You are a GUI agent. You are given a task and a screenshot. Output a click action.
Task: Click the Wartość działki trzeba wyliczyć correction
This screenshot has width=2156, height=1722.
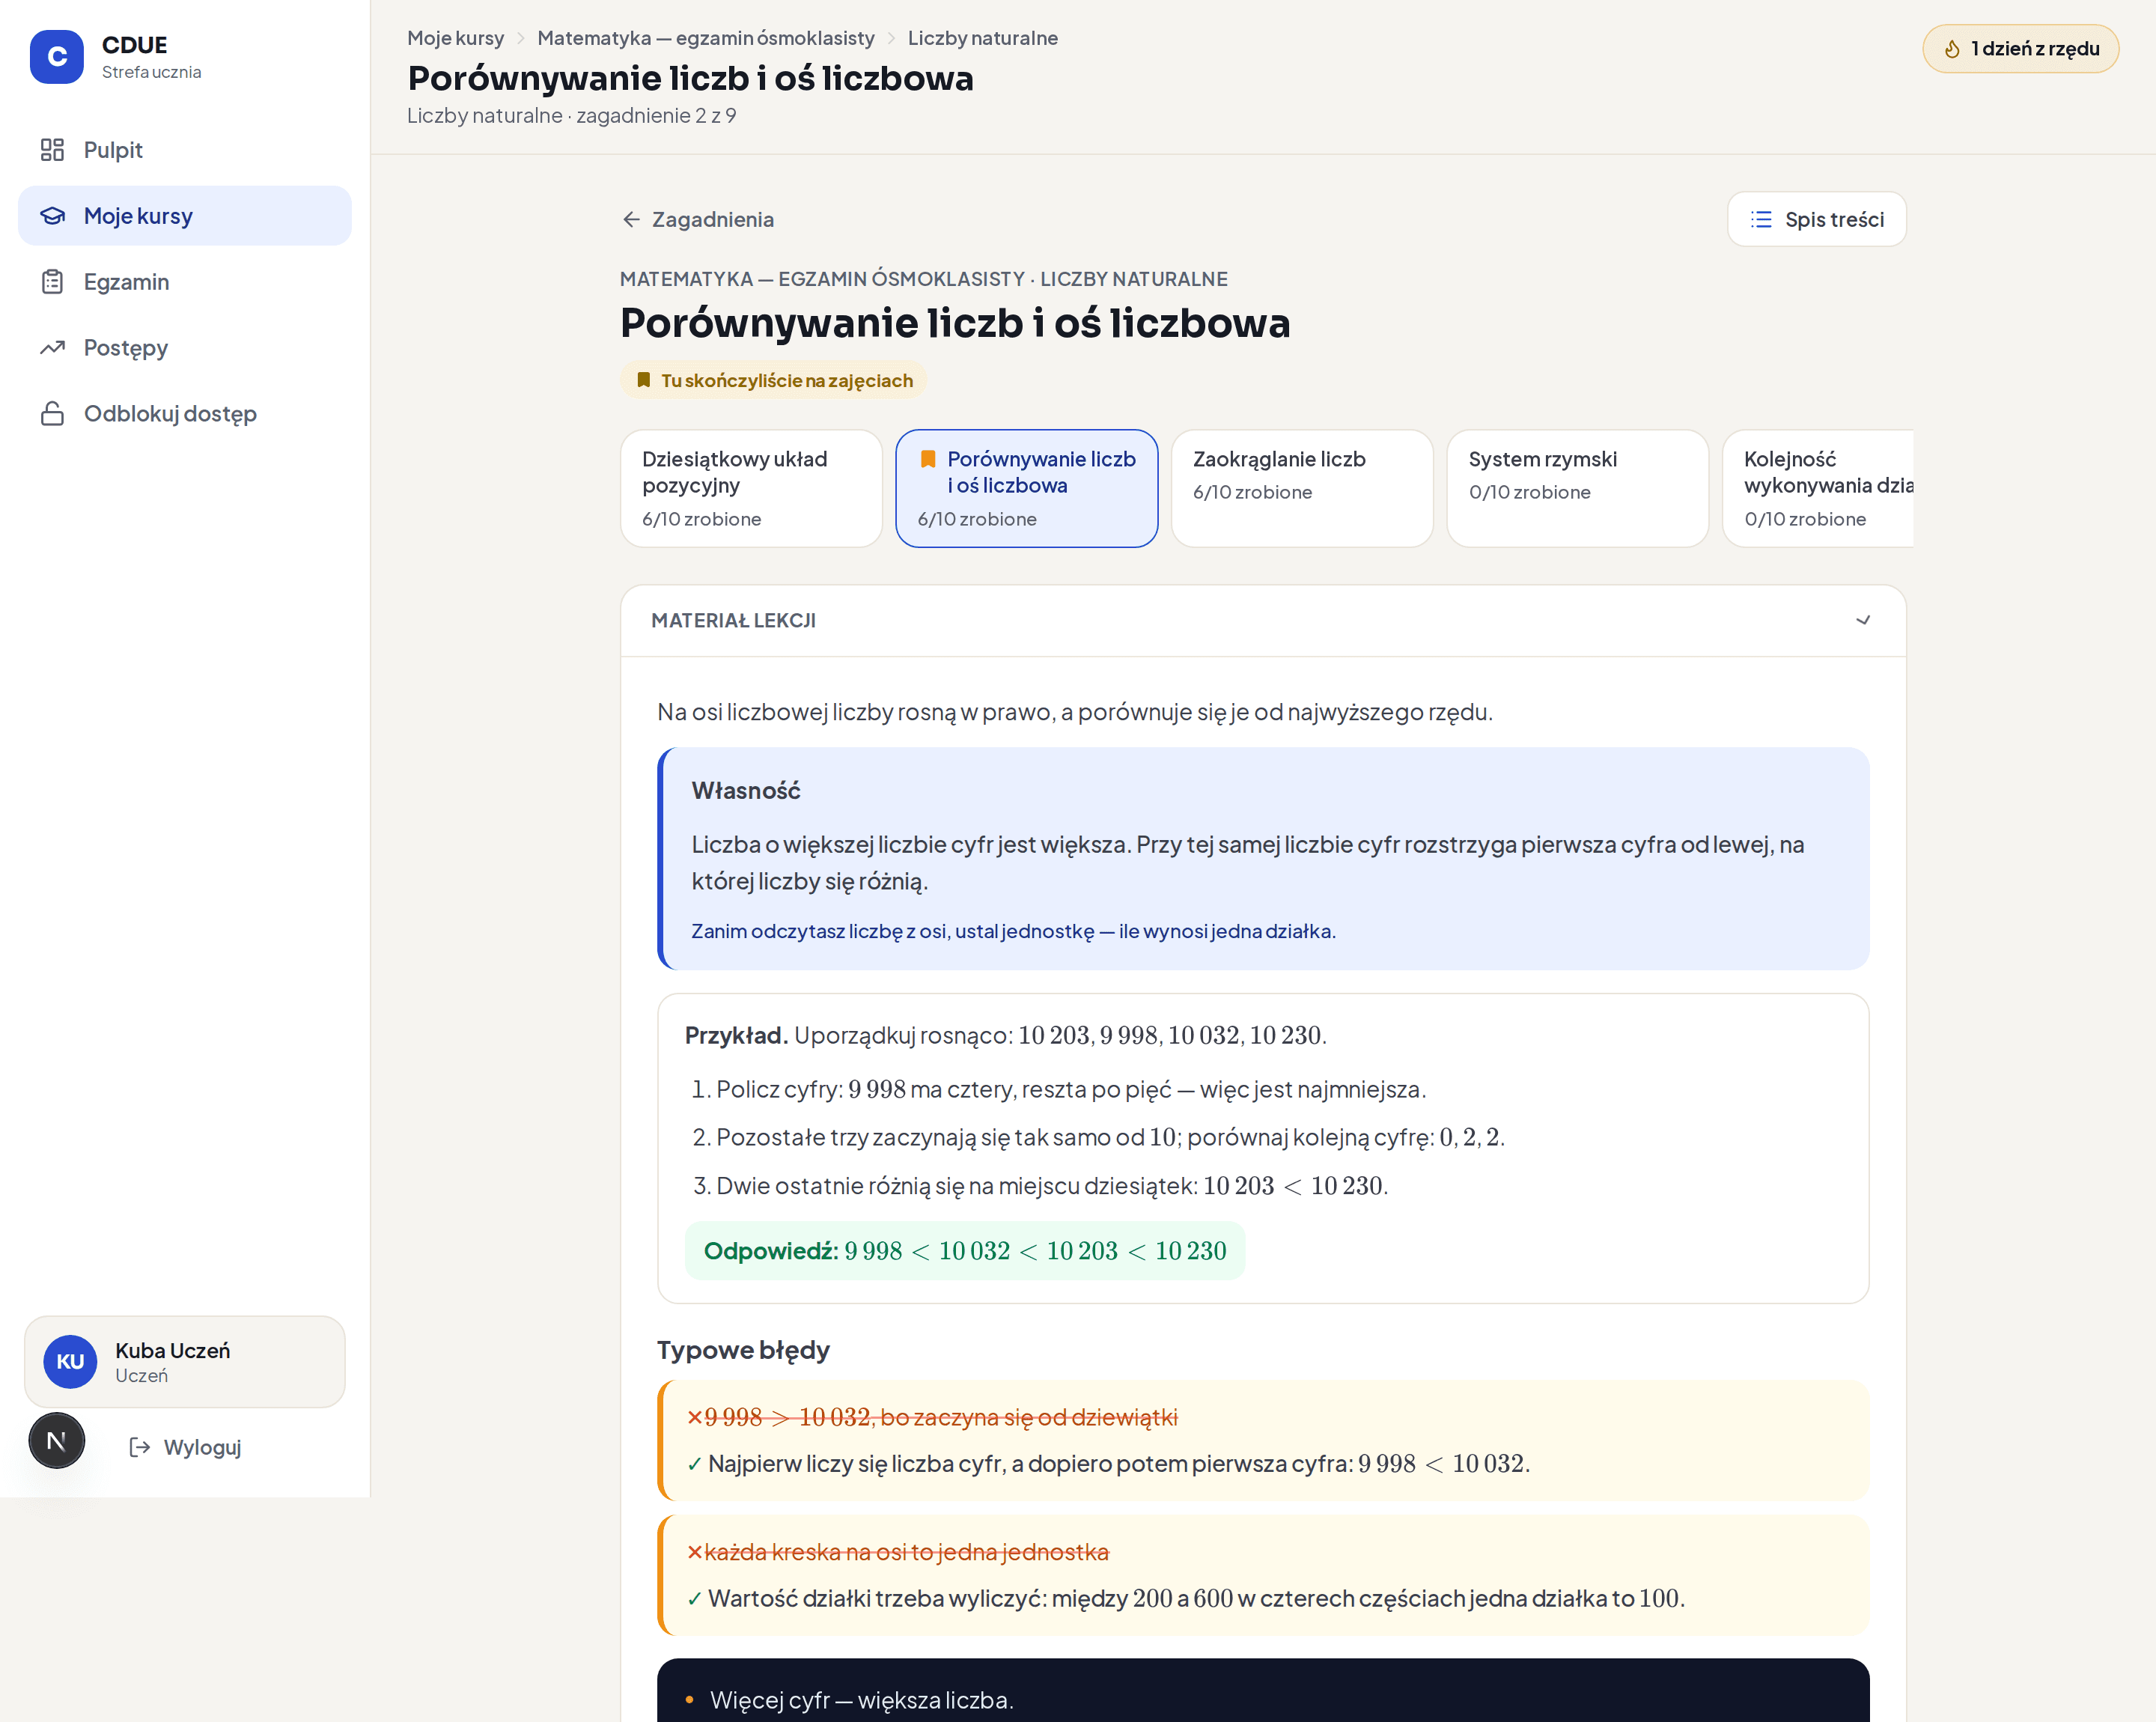pyautogui.click(x=1186, y=1598)
